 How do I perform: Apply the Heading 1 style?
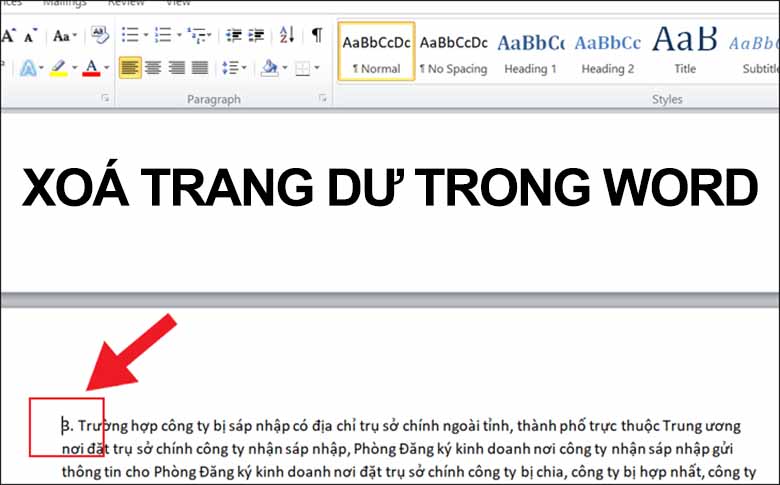tap(530, 51)
